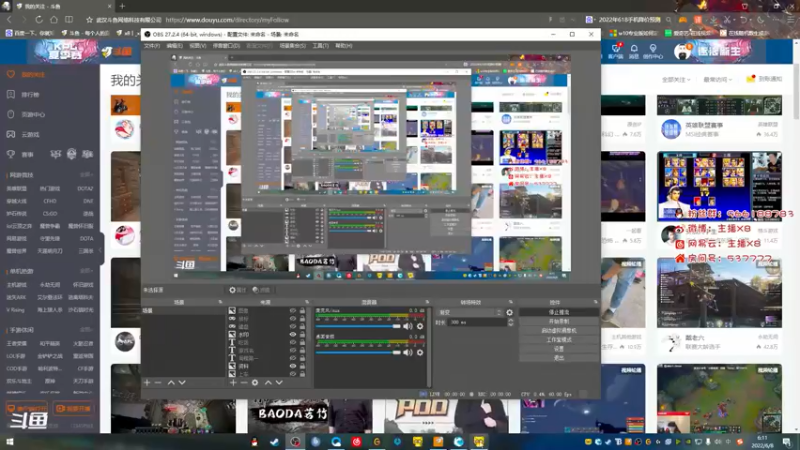Expand 全部 beside 单机热游 category
Image resolution: width=800 pixels, height=450 pixels.
coord(86,271)
